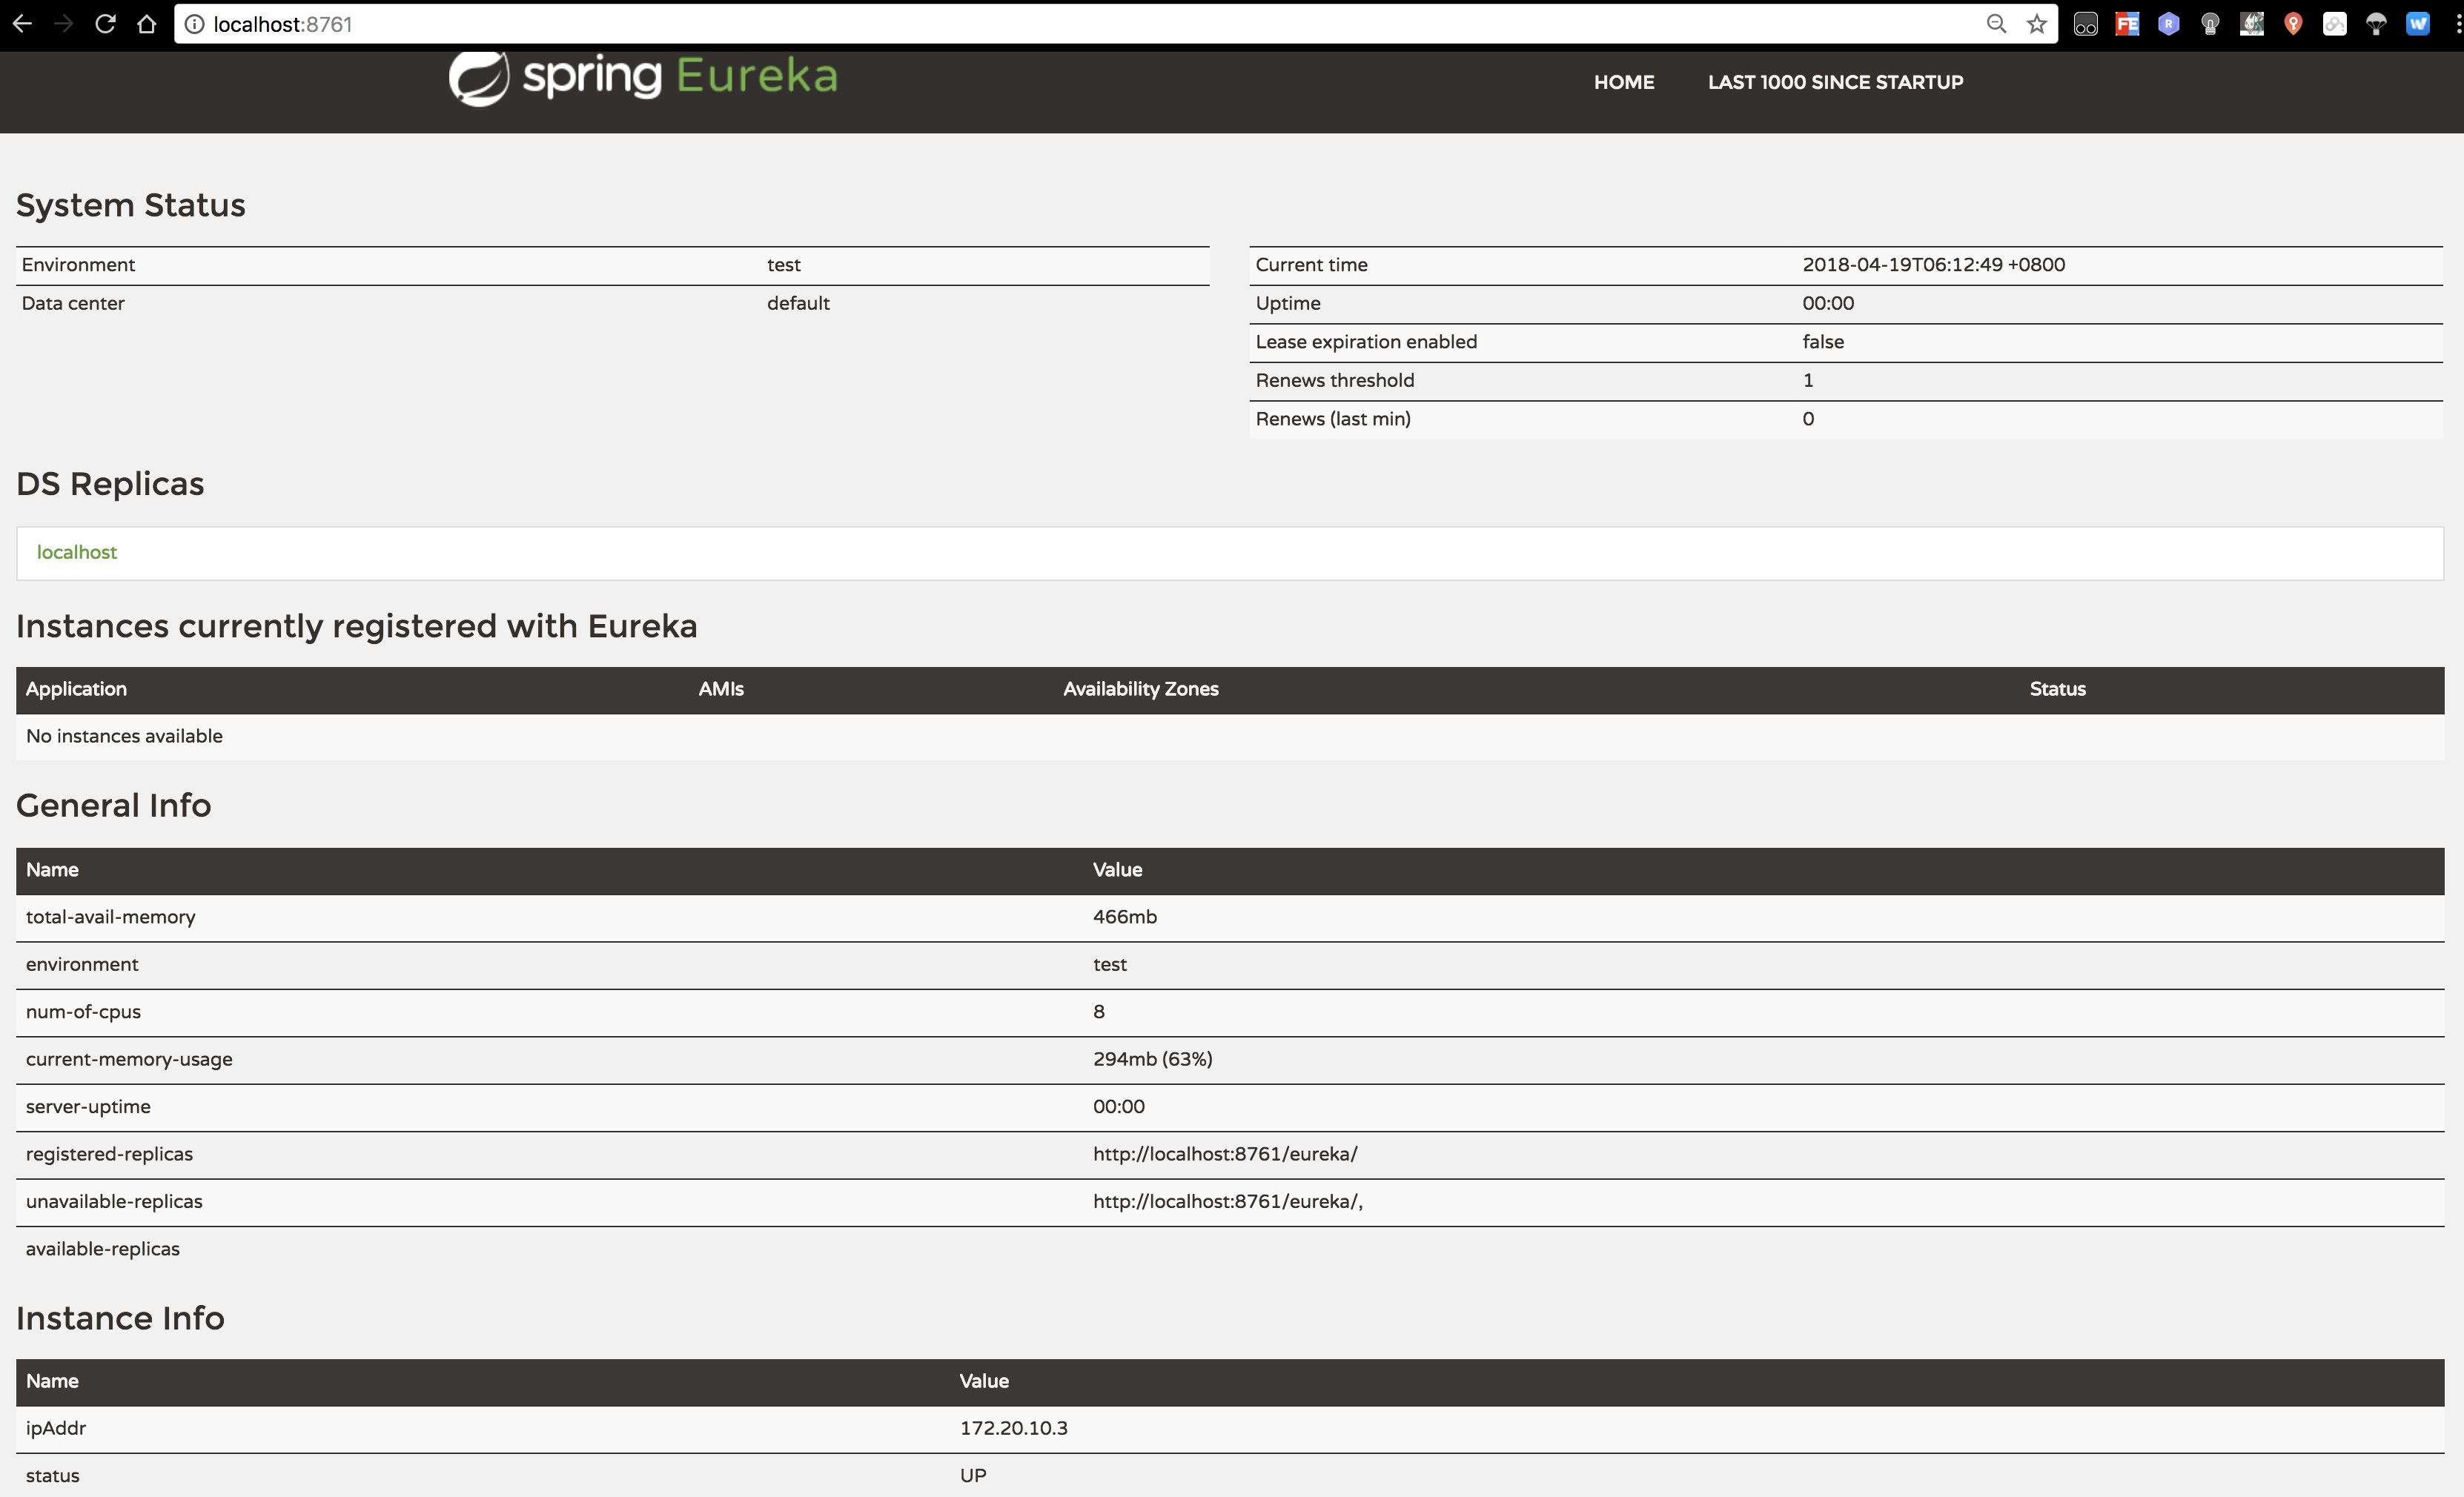Image resolution: width=2464 pixels, height=1497 pixels.
Task: Bookmark this page with the star
Action: (2037, 24)
